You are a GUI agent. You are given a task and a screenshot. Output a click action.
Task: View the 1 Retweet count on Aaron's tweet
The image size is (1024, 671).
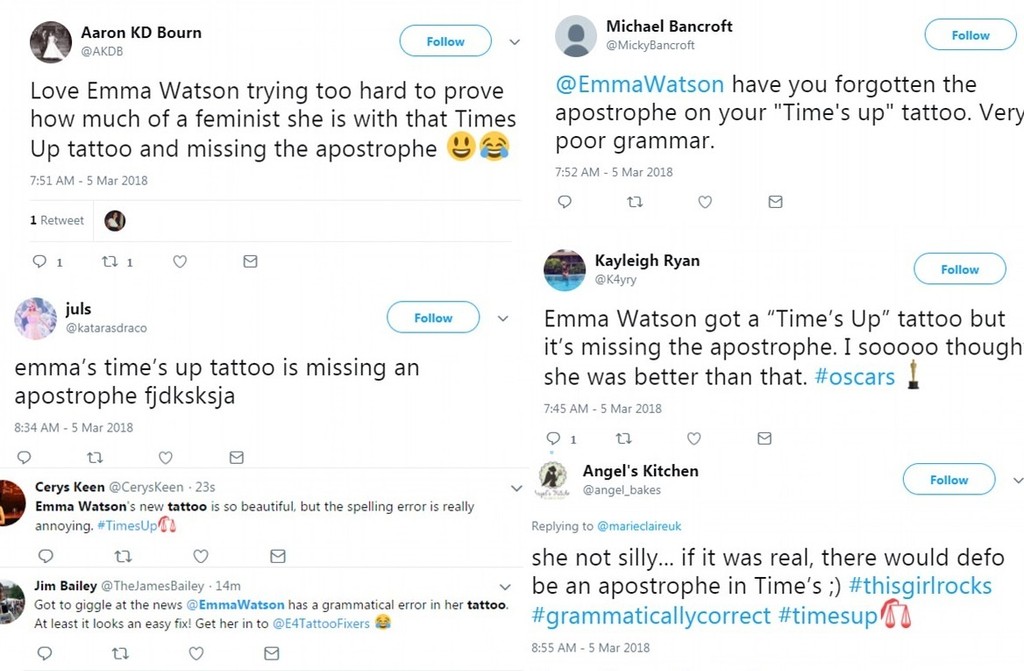[57, 221]
